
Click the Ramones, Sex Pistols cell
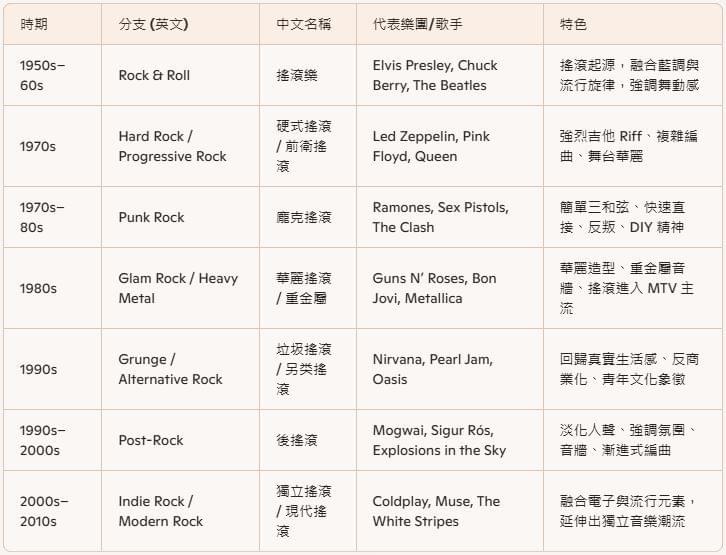coord(450,217)
